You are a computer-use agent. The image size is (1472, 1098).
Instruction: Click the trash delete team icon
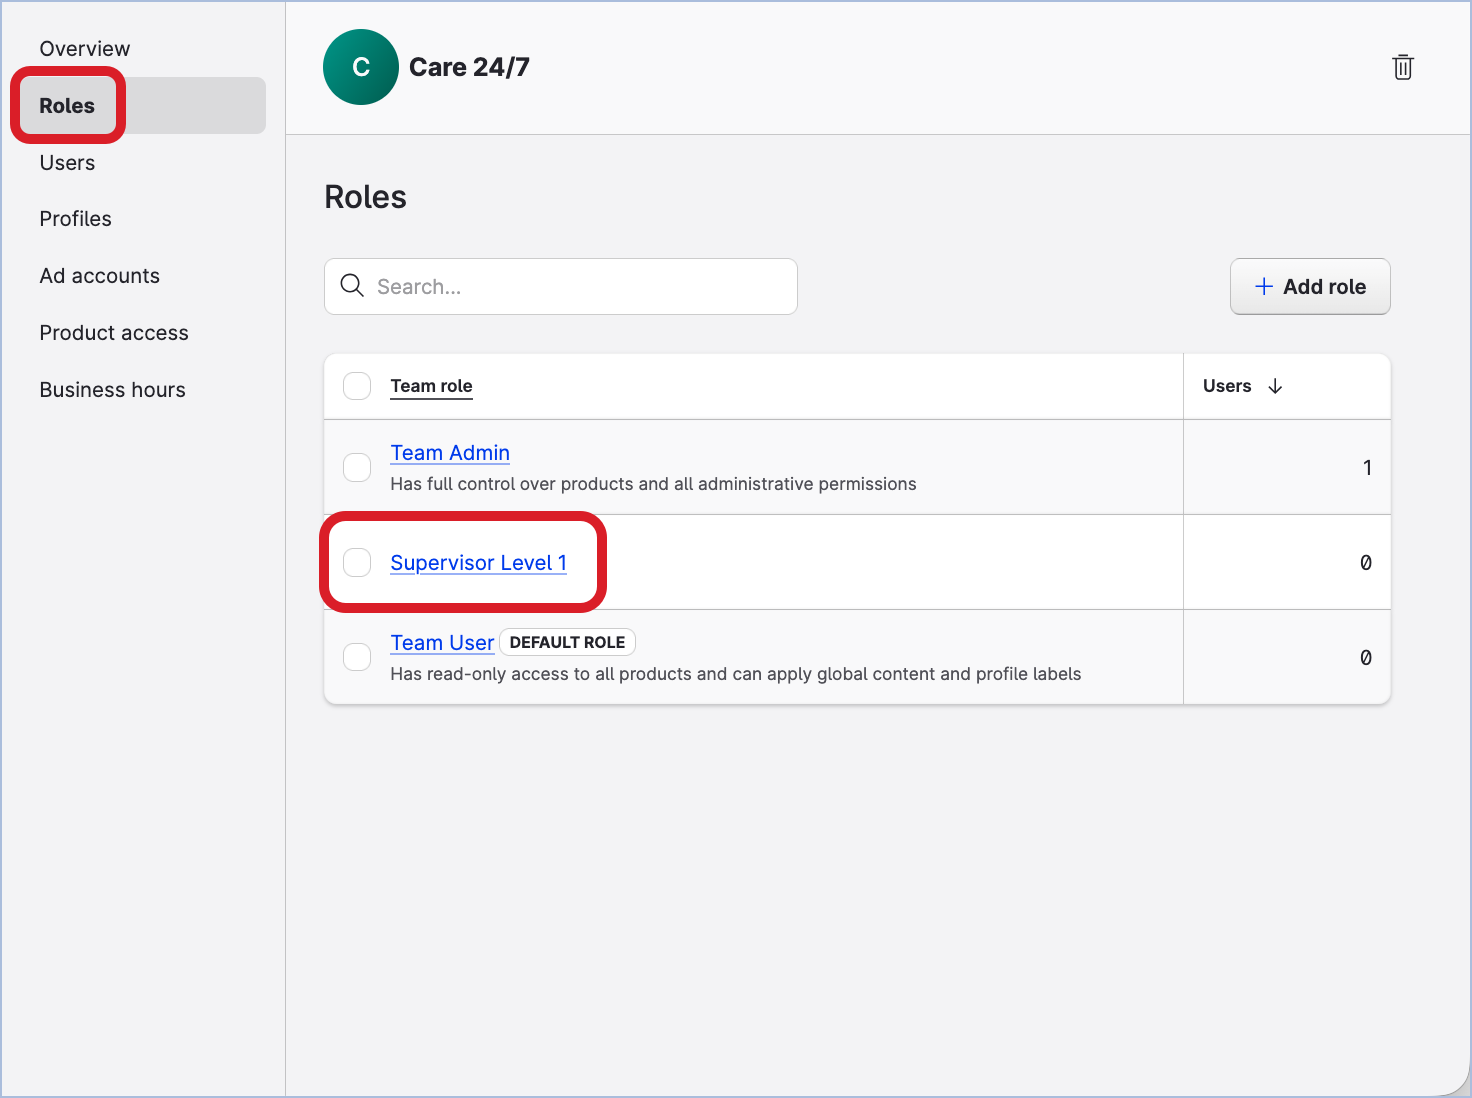pyautogui.click(x=1402, y=67)
